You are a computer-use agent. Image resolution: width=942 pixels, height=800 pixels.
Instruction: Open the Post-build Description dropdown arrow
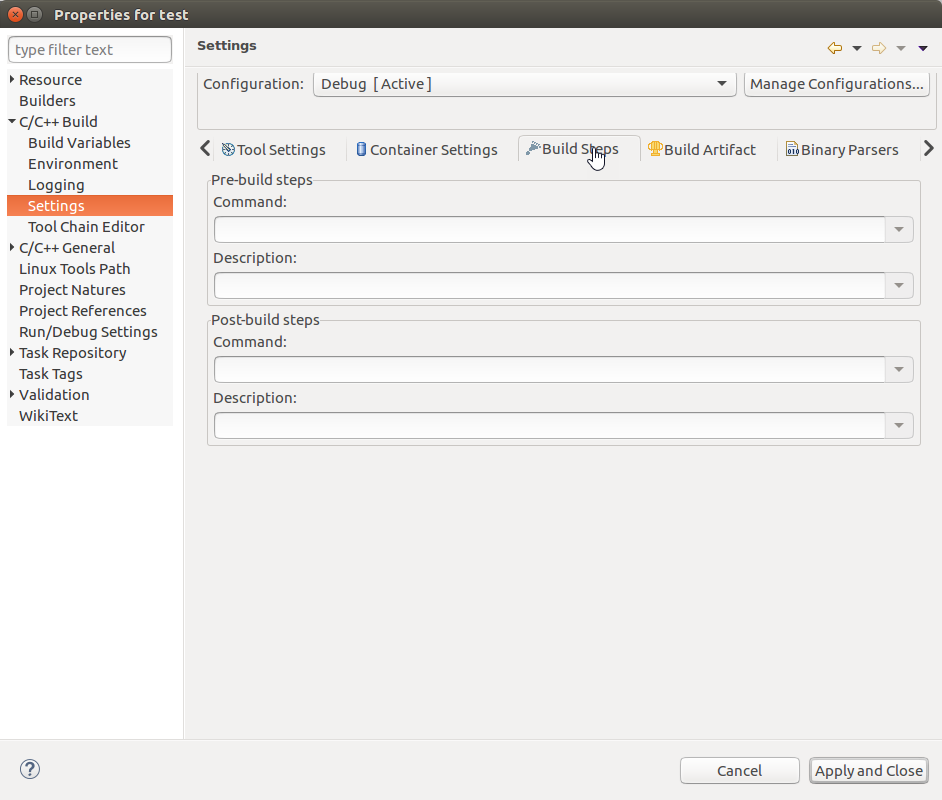tap(899, 425)
